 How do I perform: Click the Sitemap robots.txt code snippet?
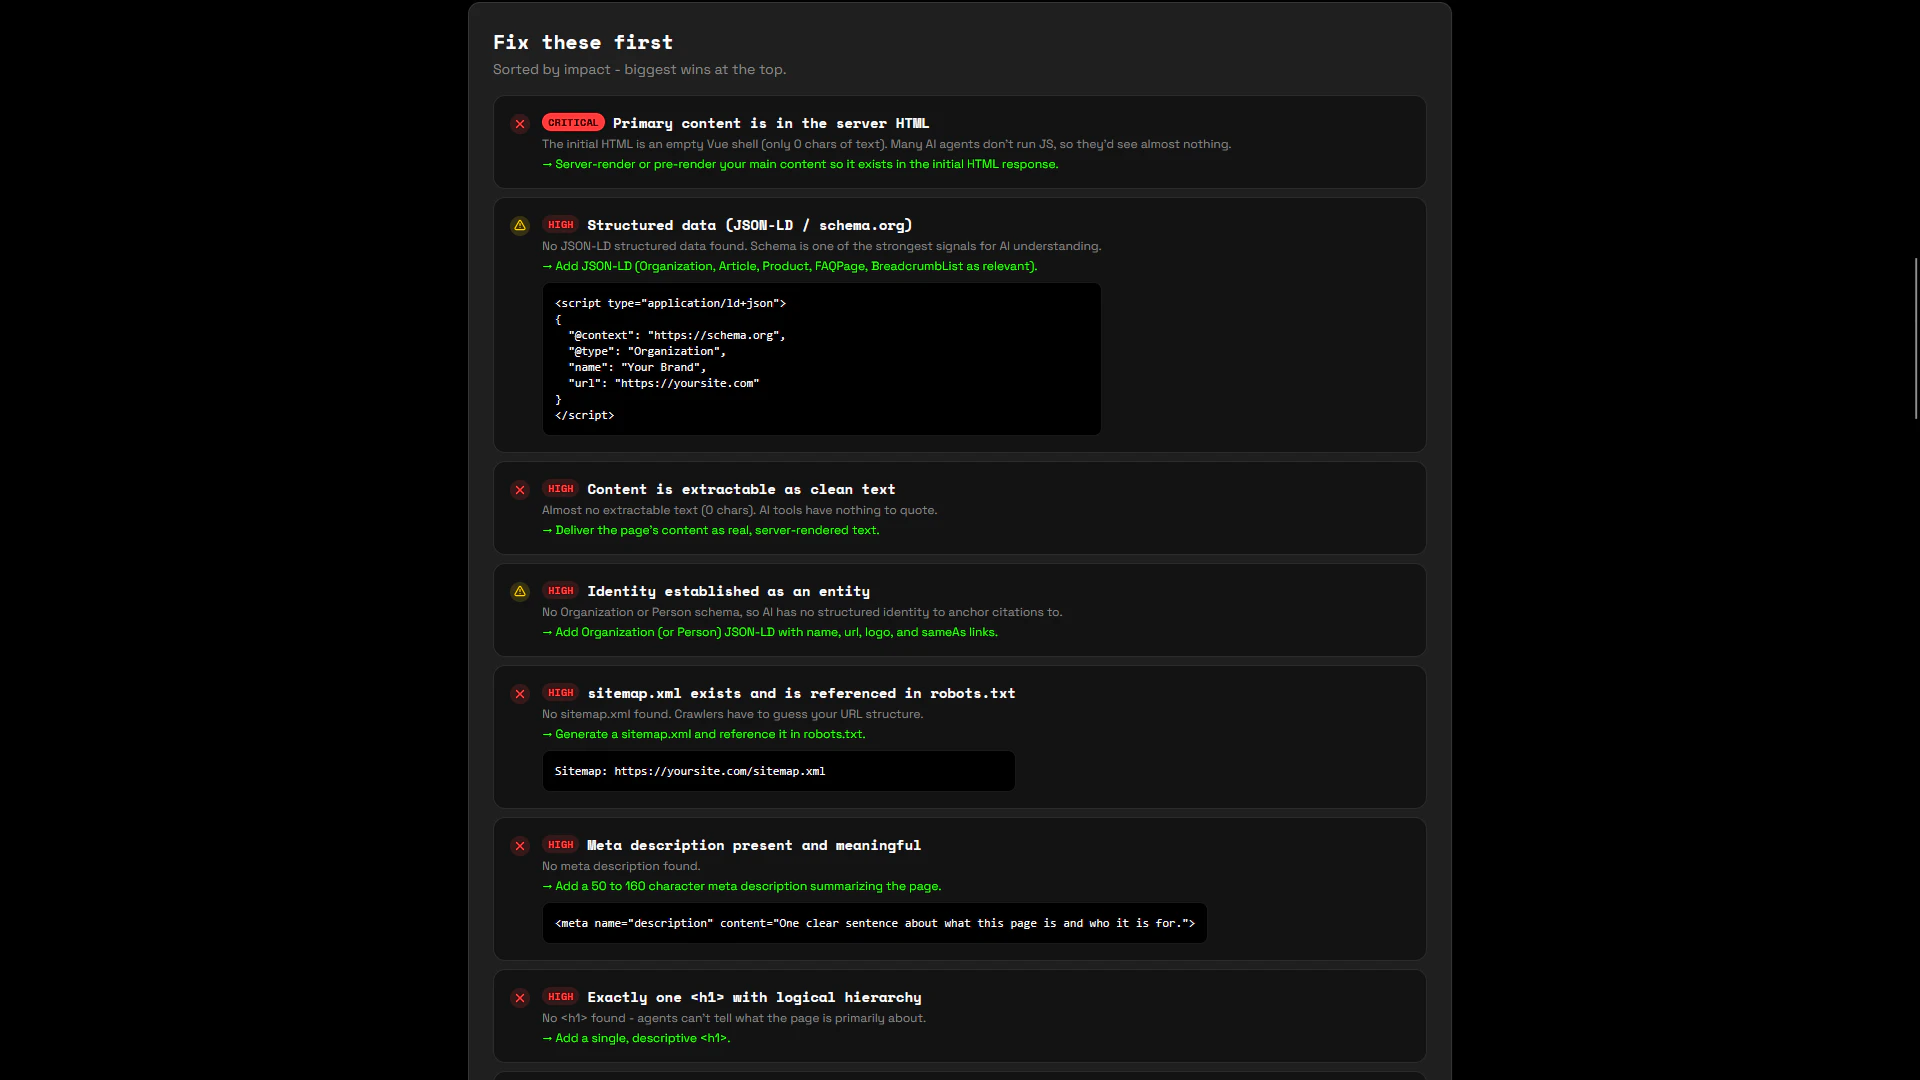(778, 771)
